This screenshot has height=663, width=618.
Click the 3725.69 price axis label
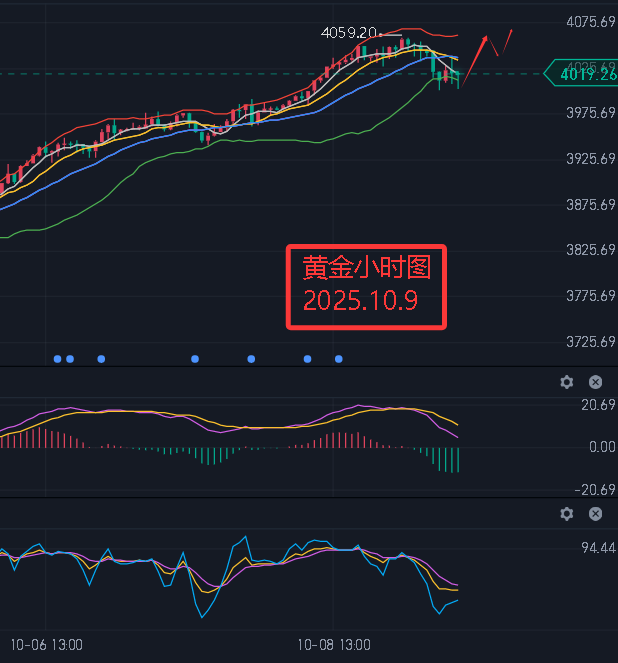[x=590, y=342]
